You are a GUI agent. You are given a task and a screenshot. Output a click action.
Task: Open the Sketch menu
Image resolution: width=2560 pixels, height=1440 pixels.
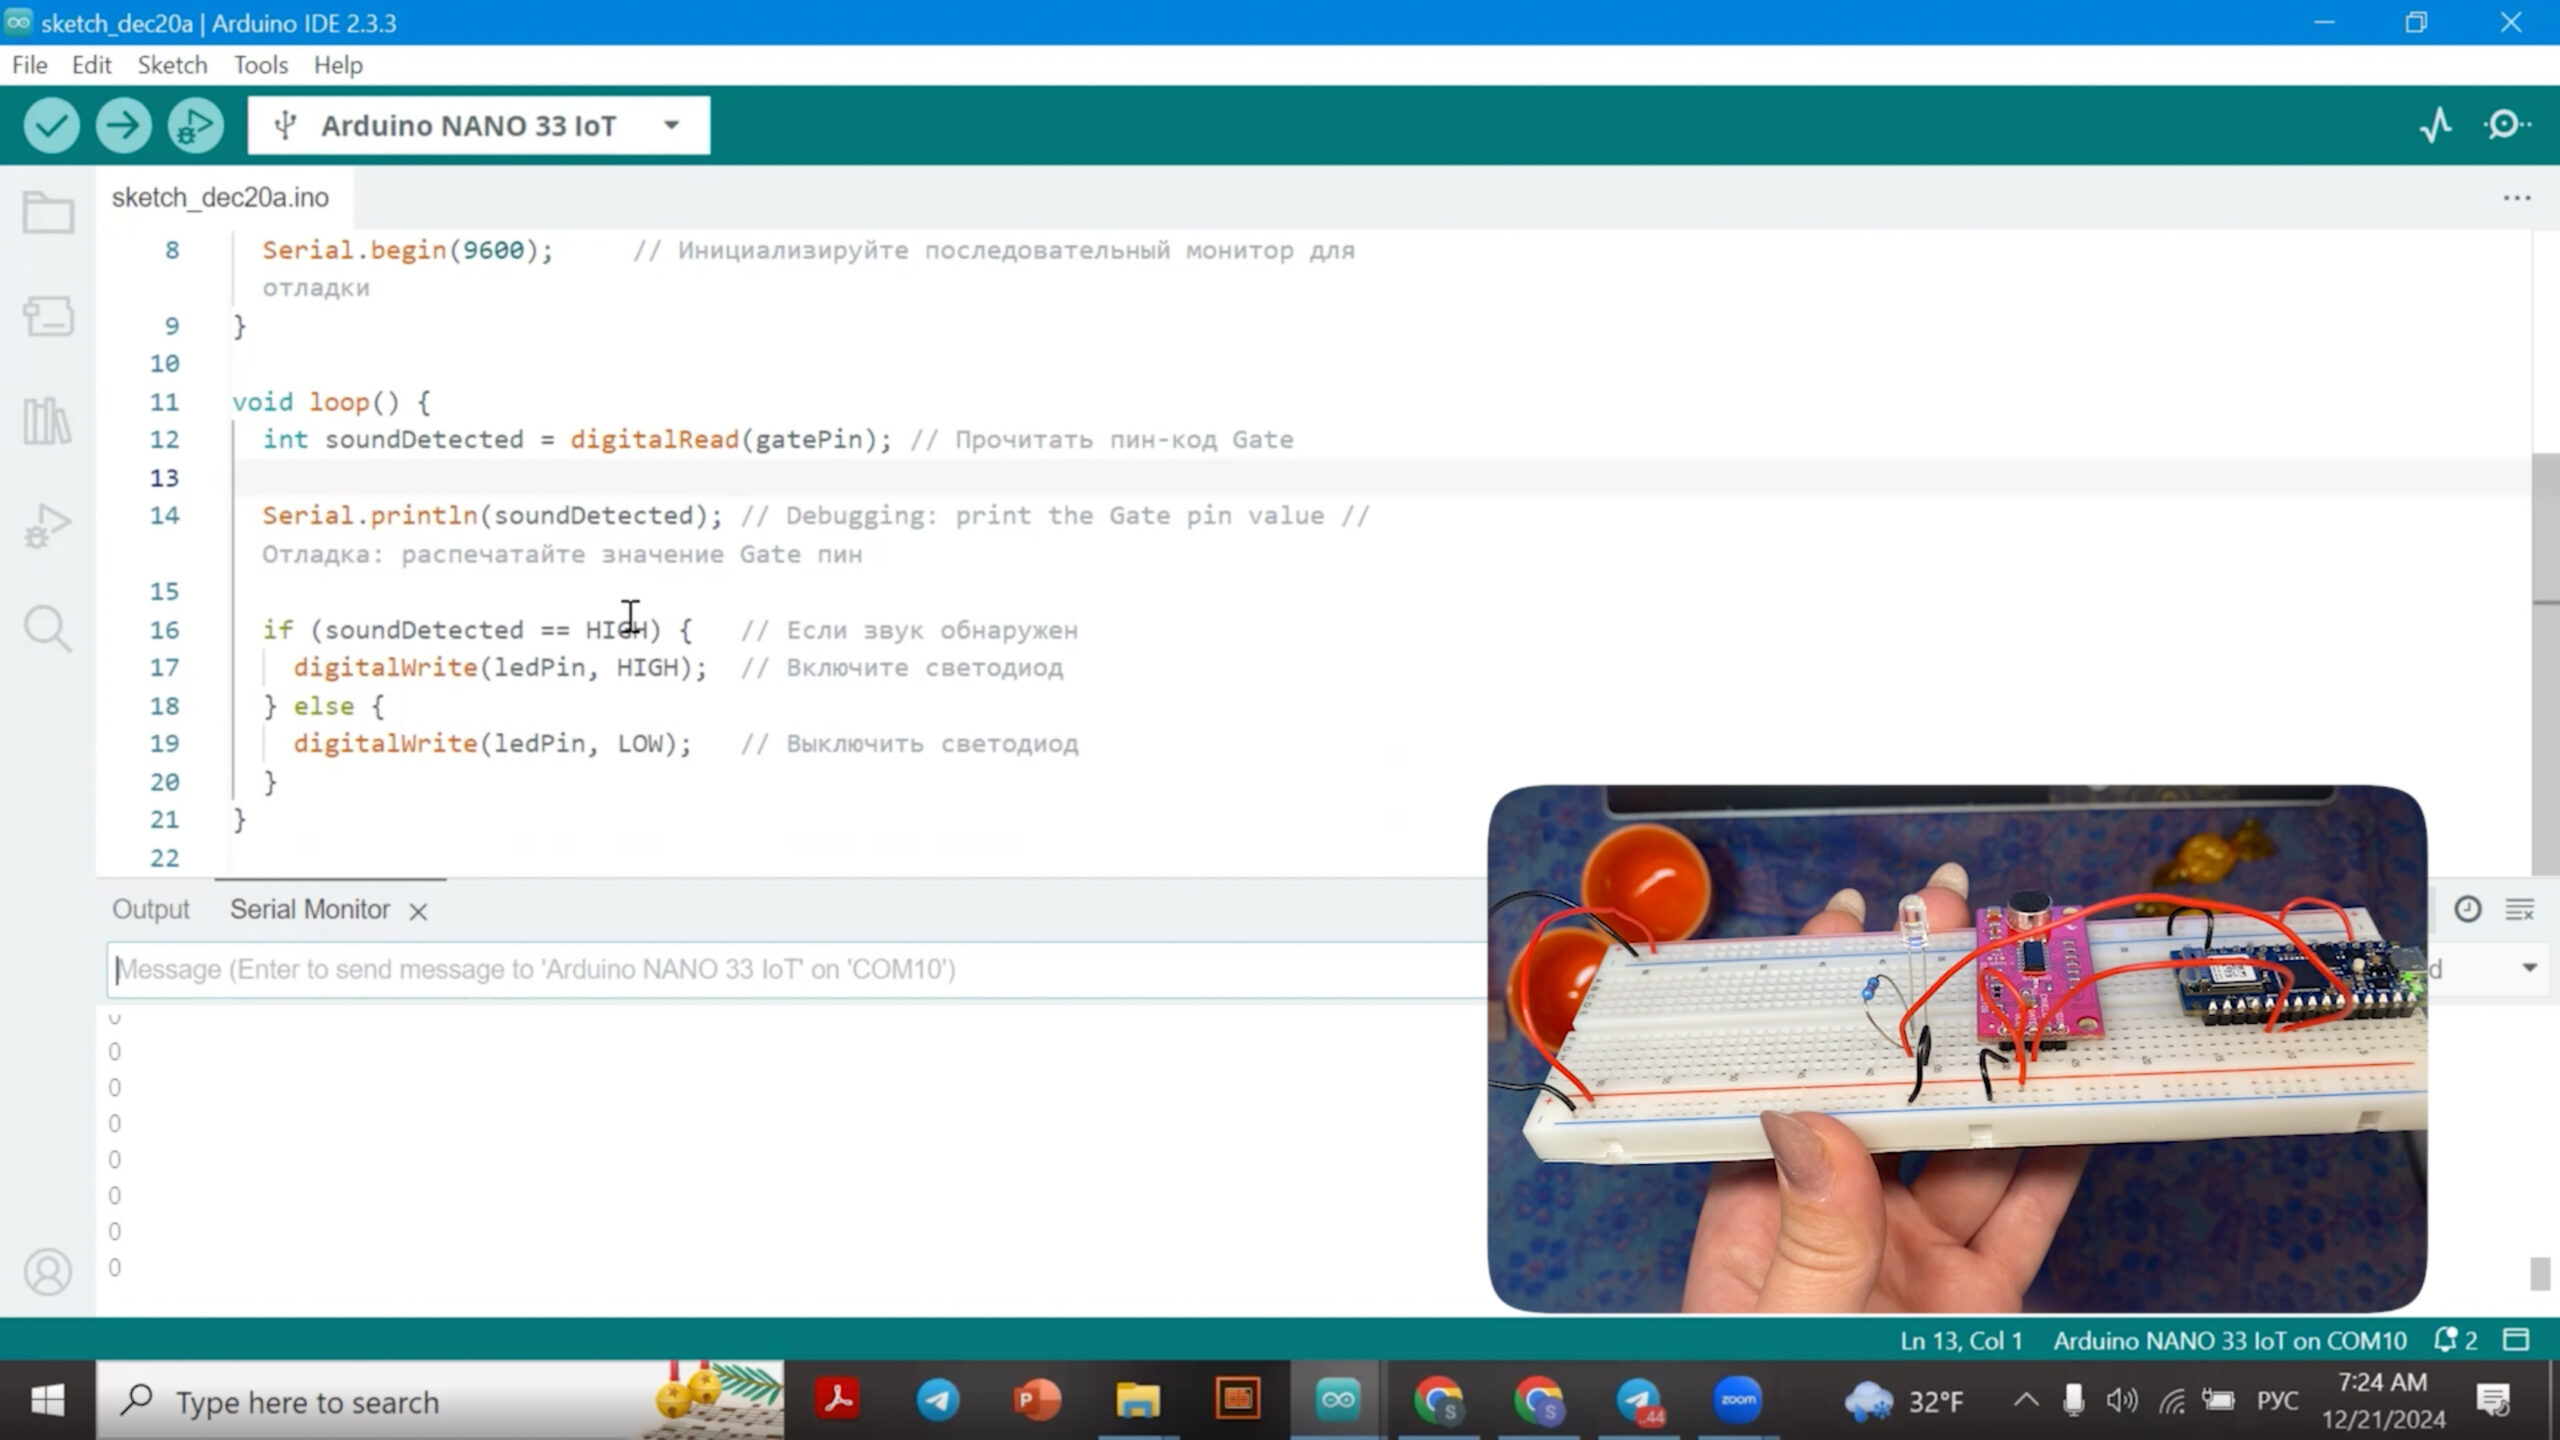172,65
